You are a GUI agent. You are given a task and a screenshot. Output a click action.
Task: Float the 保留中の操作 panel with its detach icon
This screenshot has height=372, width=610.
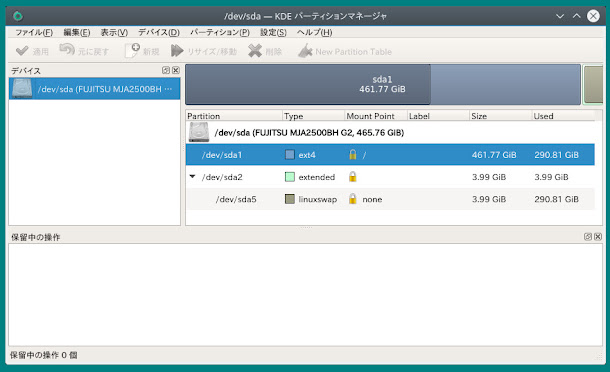click(588, 236)
